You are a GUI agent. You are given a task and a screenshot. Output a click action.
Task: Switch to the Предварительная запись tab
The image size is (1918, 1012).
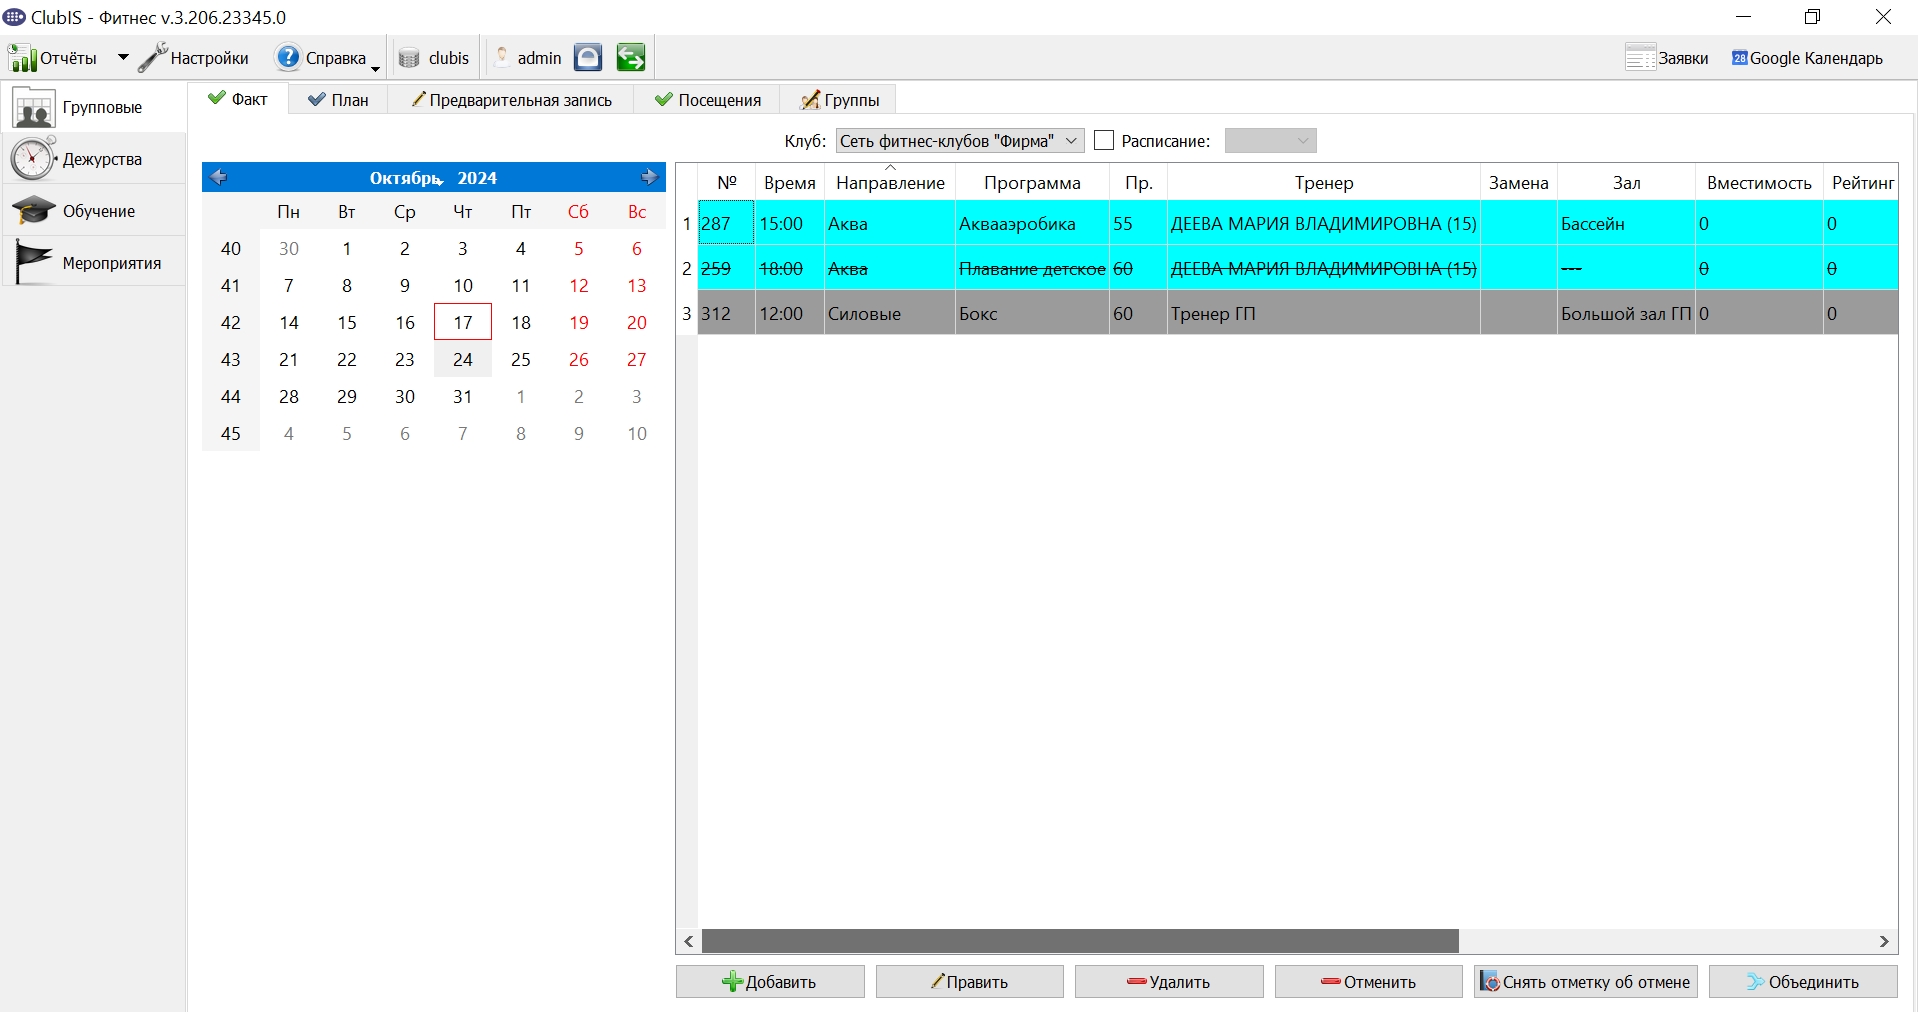pyautogui.click(x=511, y=100)
